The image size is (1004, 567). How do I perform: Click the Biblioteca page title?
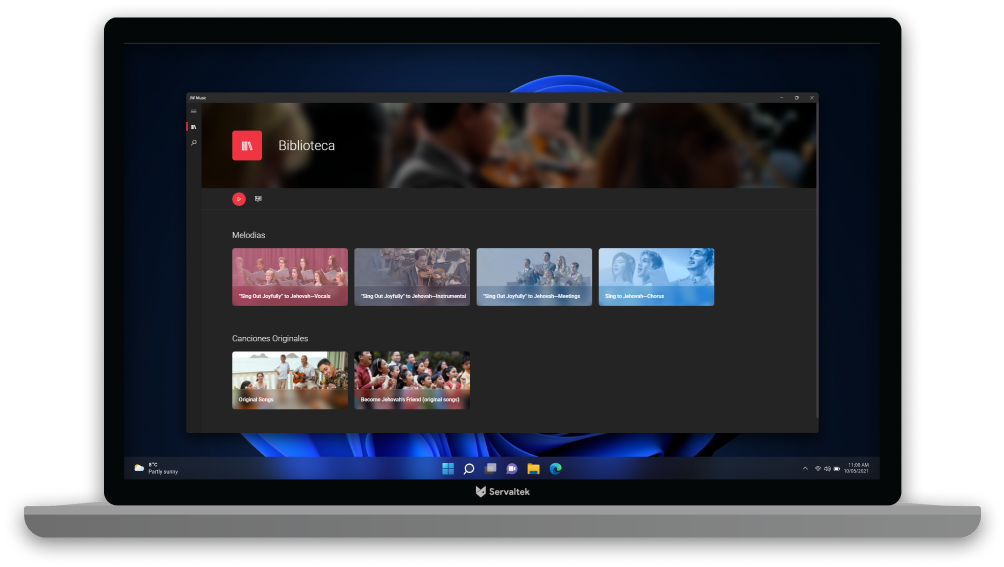click(307, 145)
